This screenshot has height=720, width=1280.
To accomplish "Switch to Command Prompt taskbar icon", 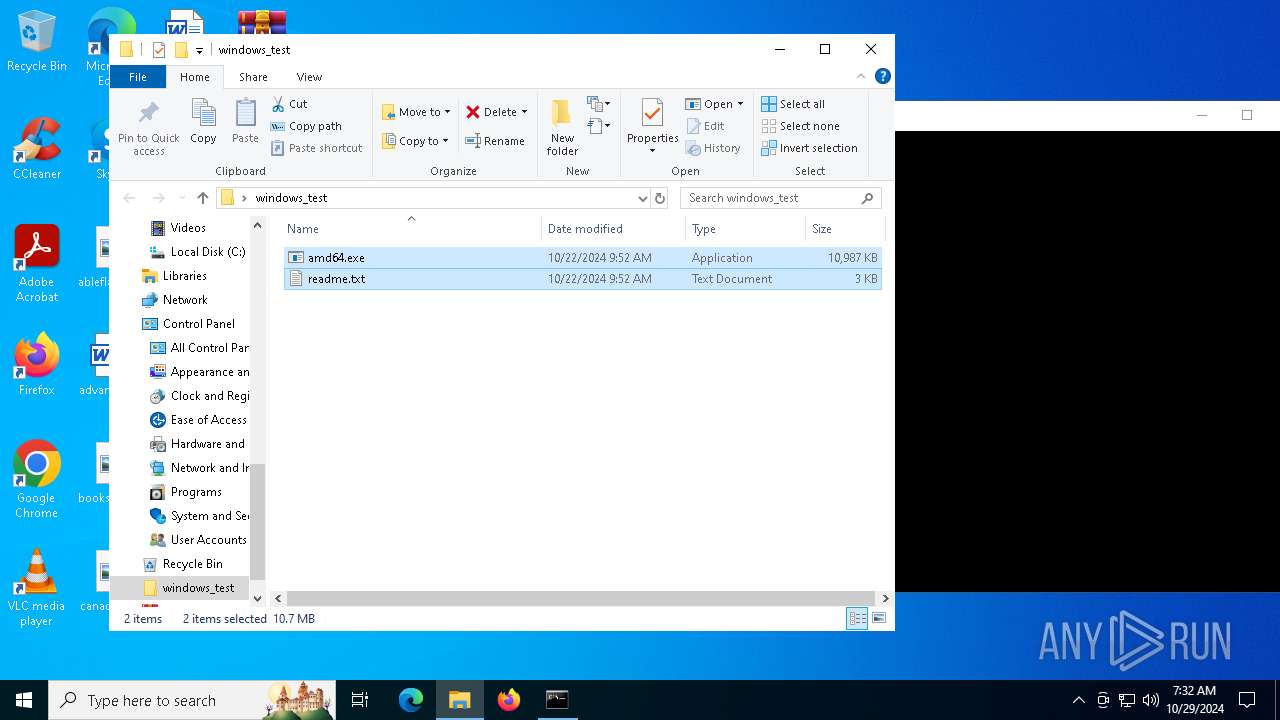I will (557, 700).
